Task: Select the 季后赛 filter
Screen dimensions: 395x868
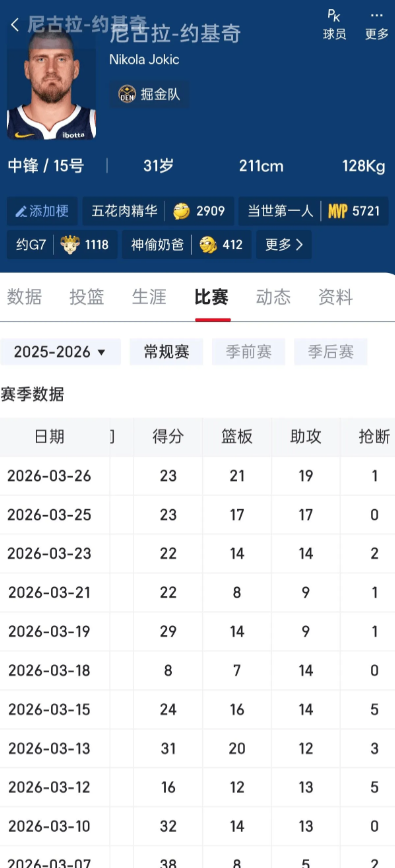Action: coord(331,352)
